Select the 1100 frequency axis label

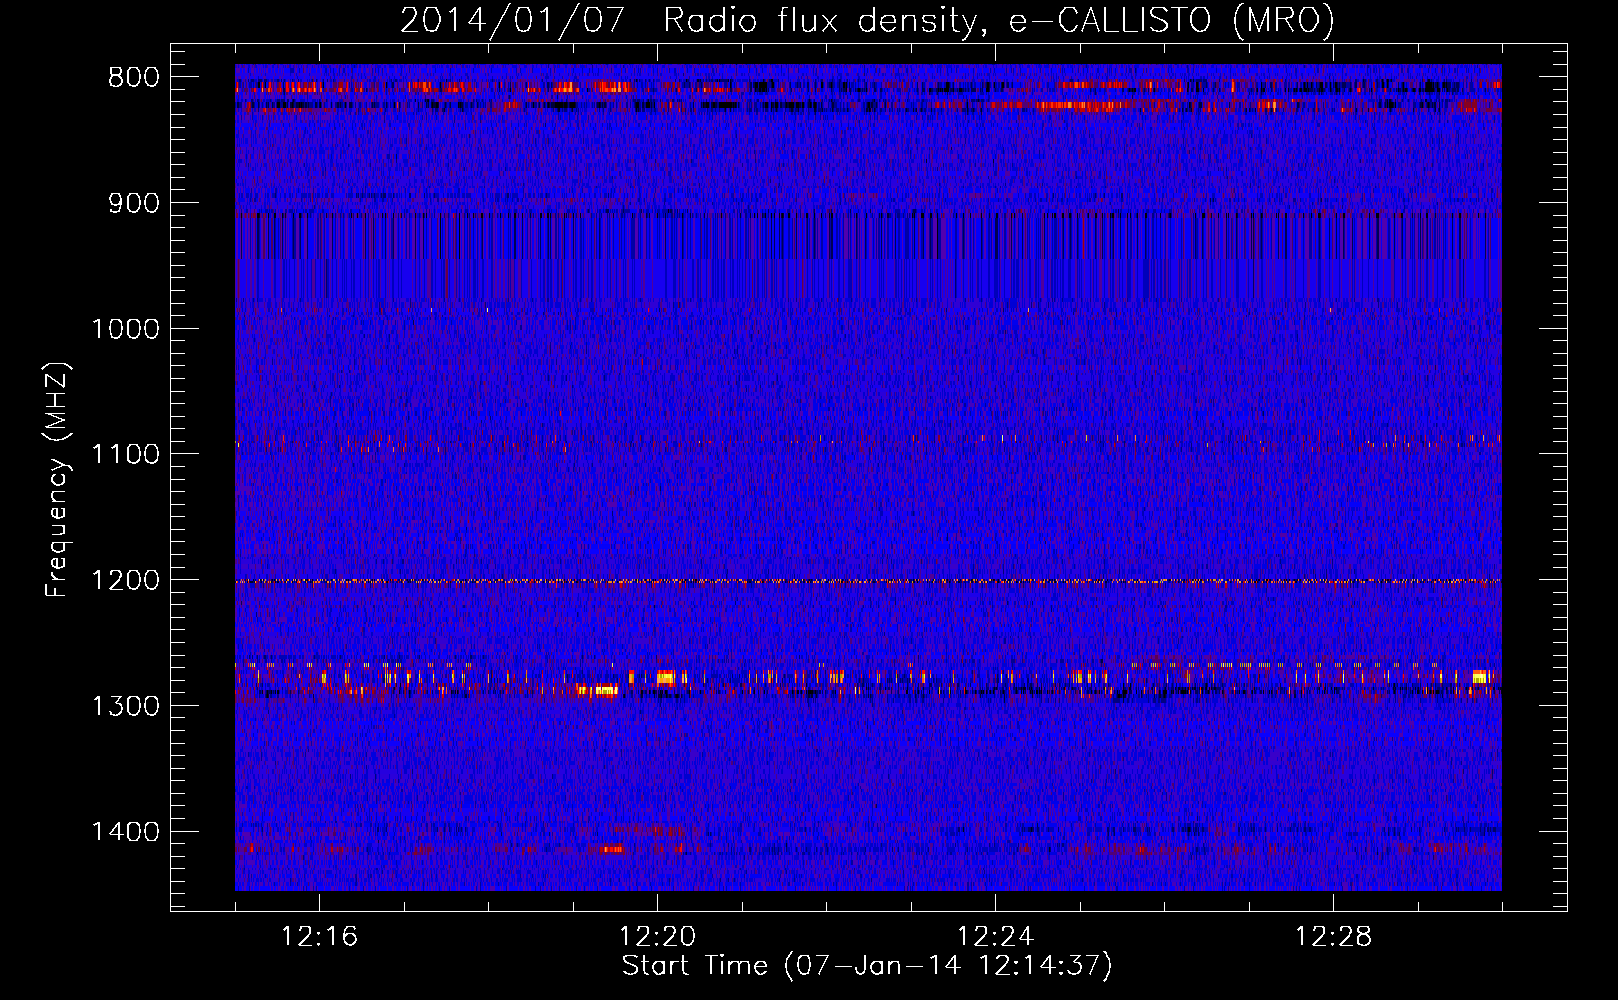pos(125,454)
